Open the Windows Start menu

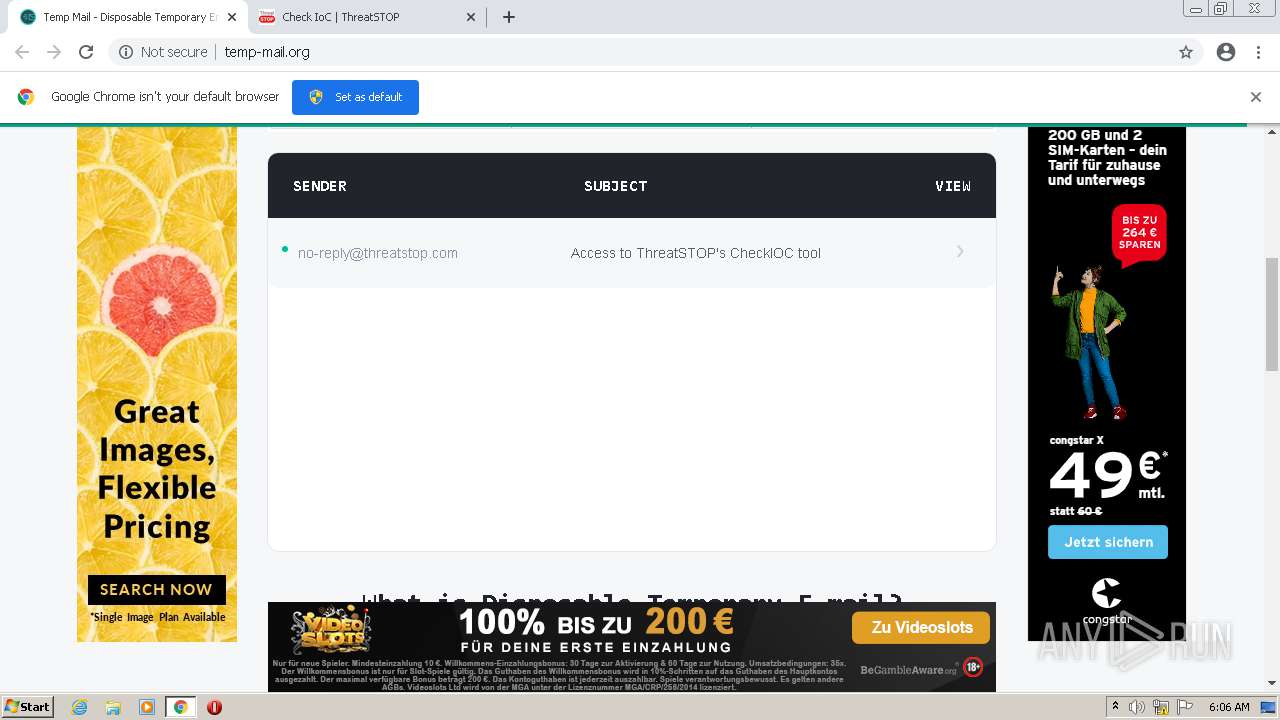tap(27, 707)
